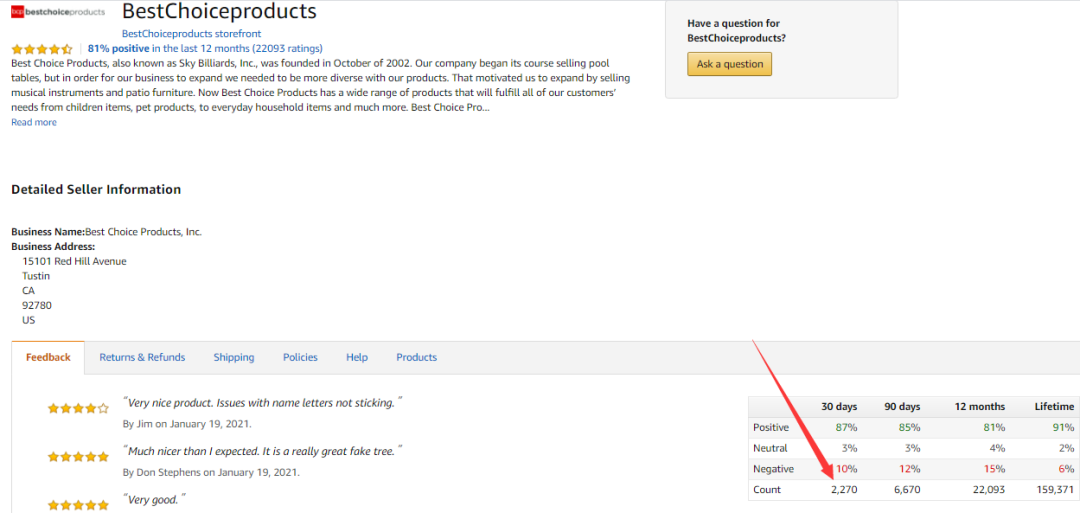Click the "90 days" column header
This screenshot has width=1080, height=513.
[x=902, y=406]
